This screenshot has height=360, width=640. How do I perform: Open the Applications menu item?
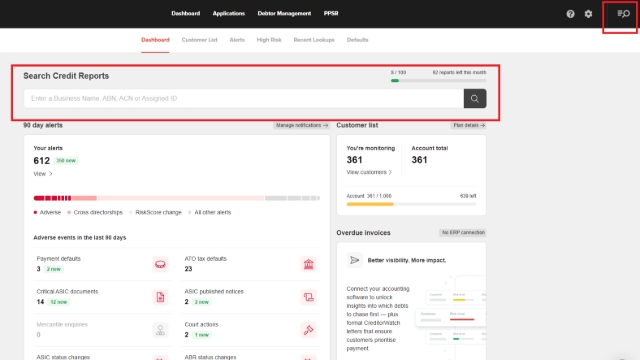pyautogui.click(x=229, y=13)
